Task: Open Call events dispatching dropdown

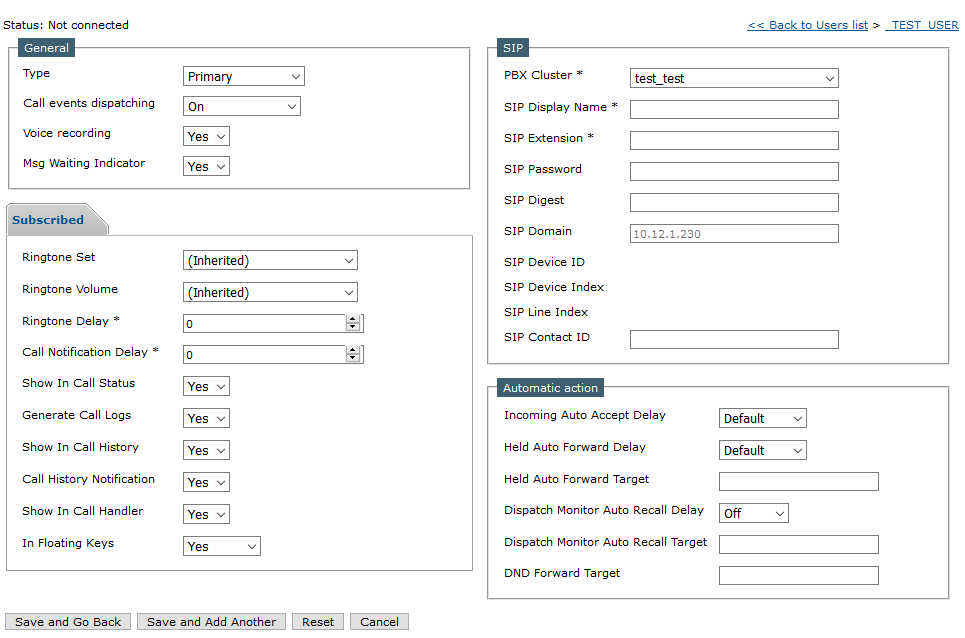Action: pos(241,106)
